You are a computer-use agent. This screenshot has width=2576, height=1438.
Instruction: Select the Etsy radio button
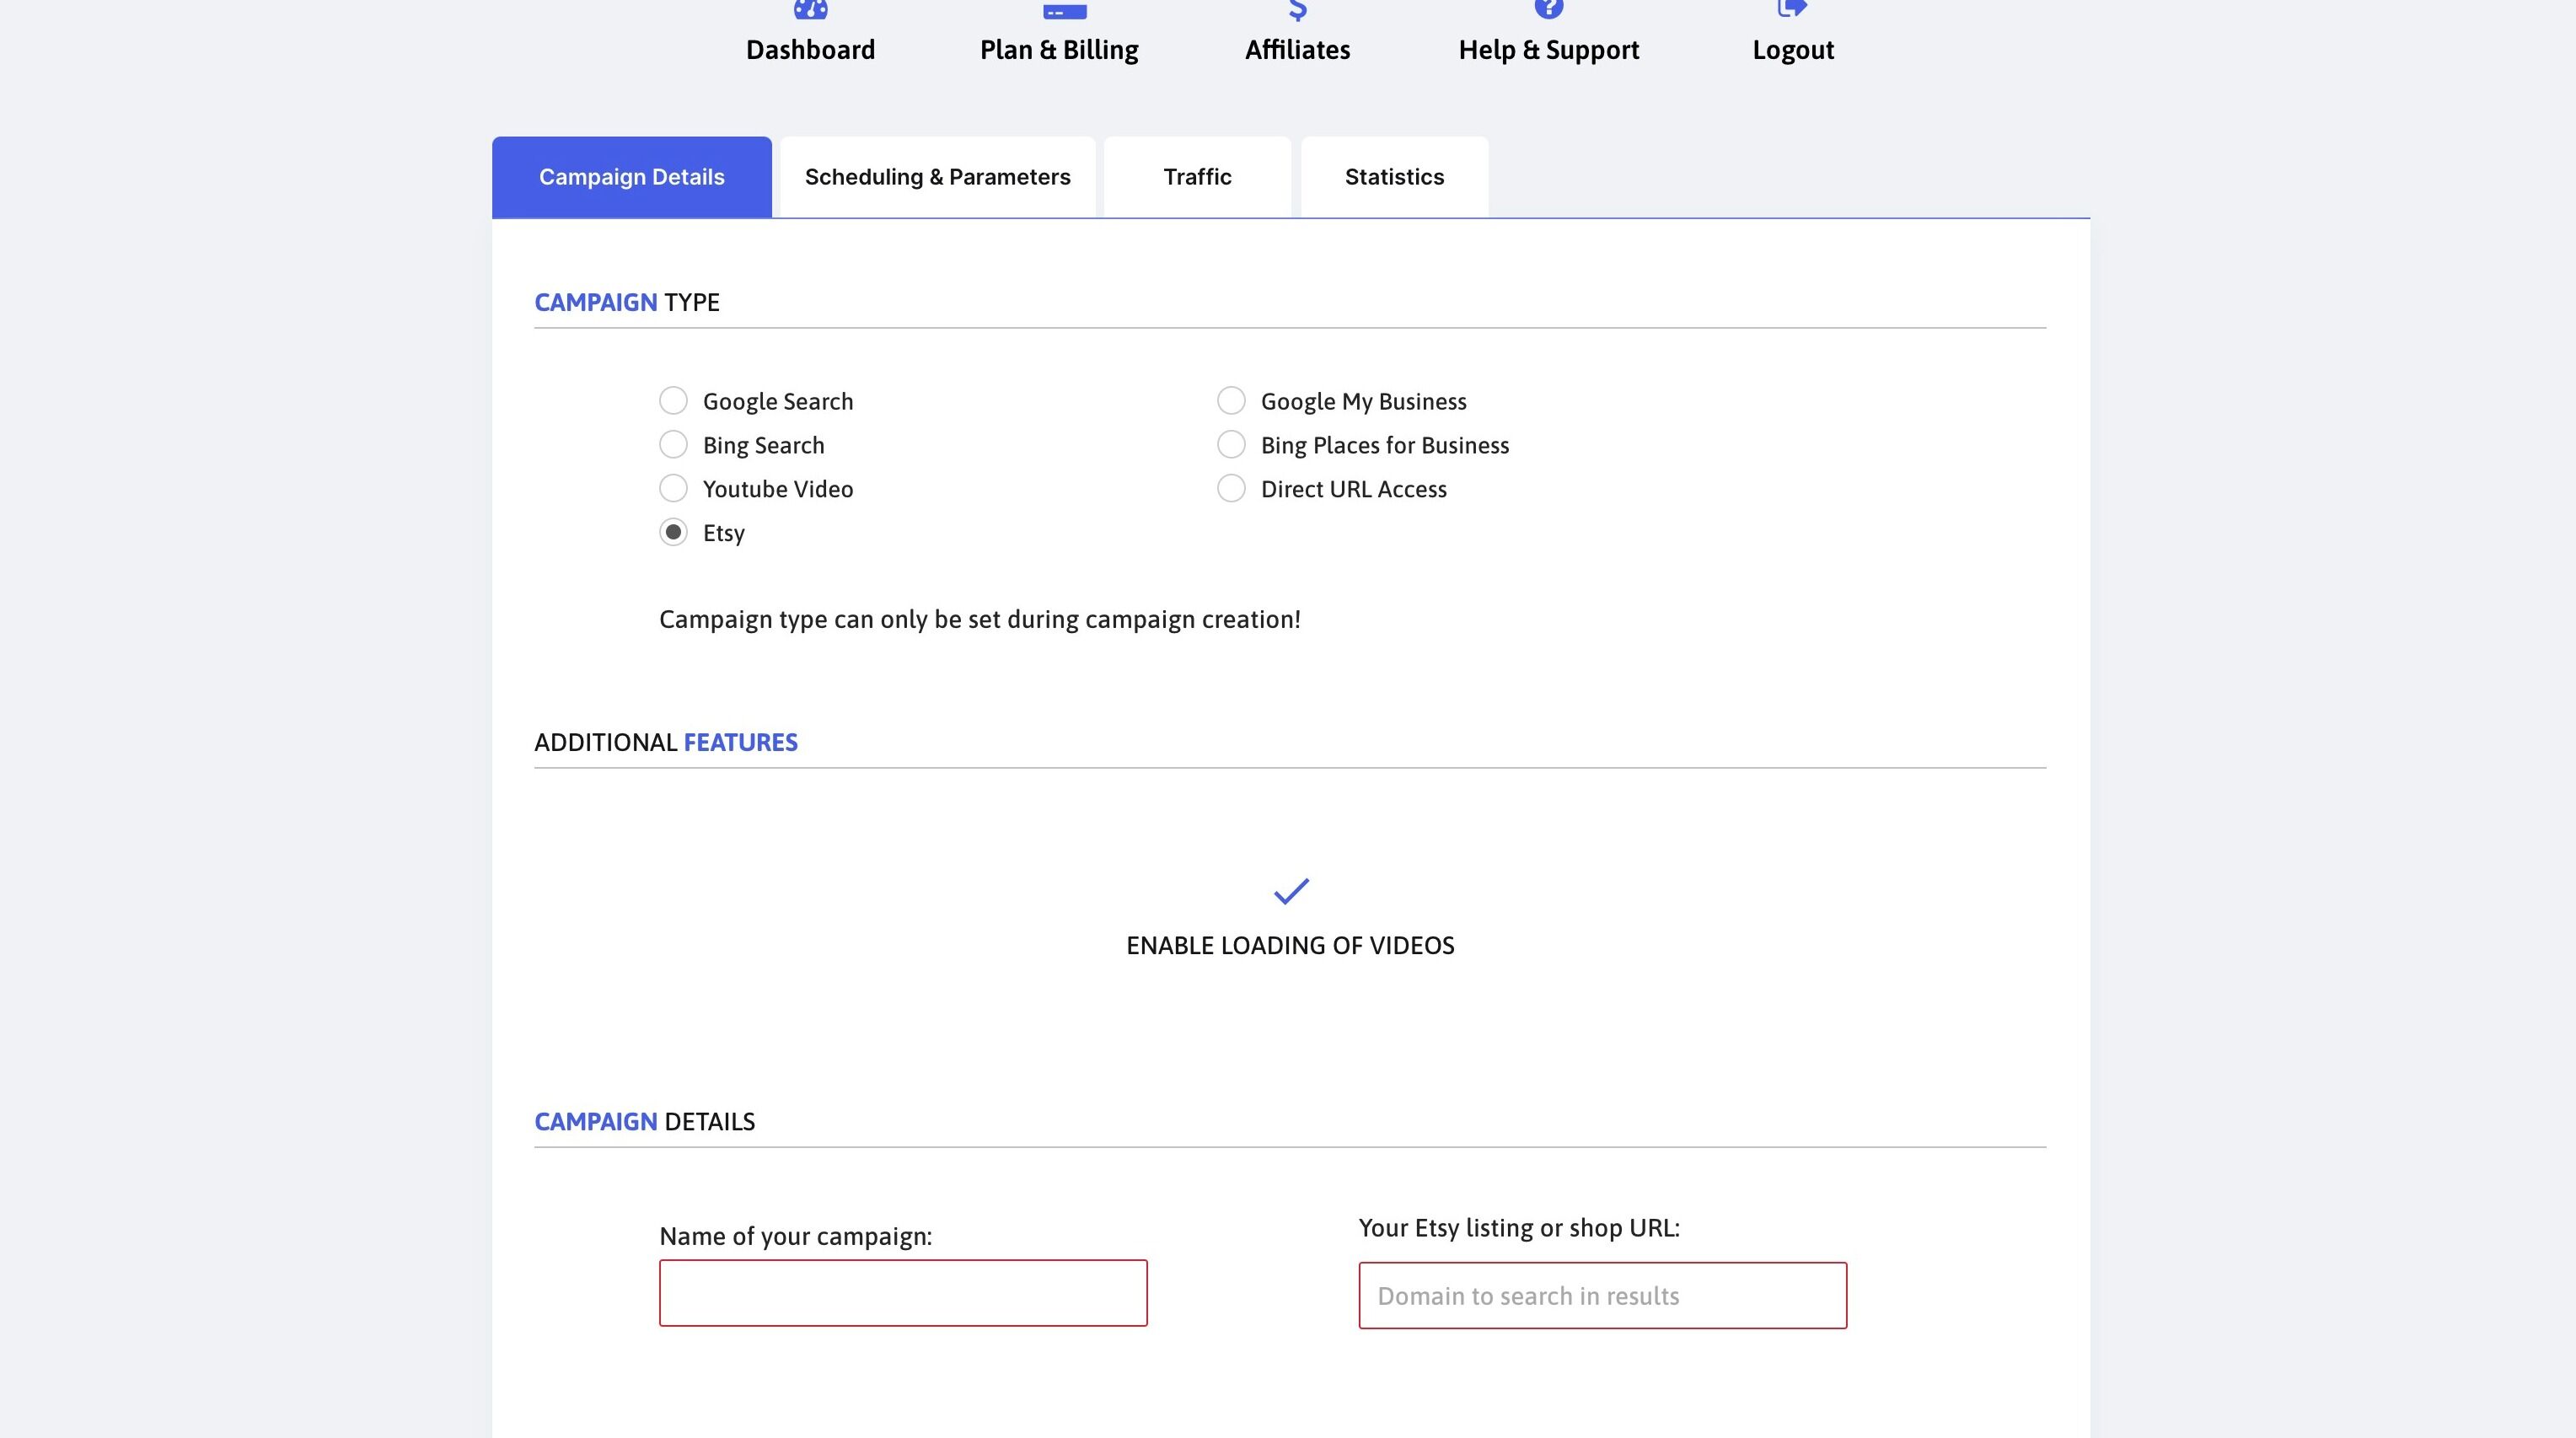(x=673, y=533)
